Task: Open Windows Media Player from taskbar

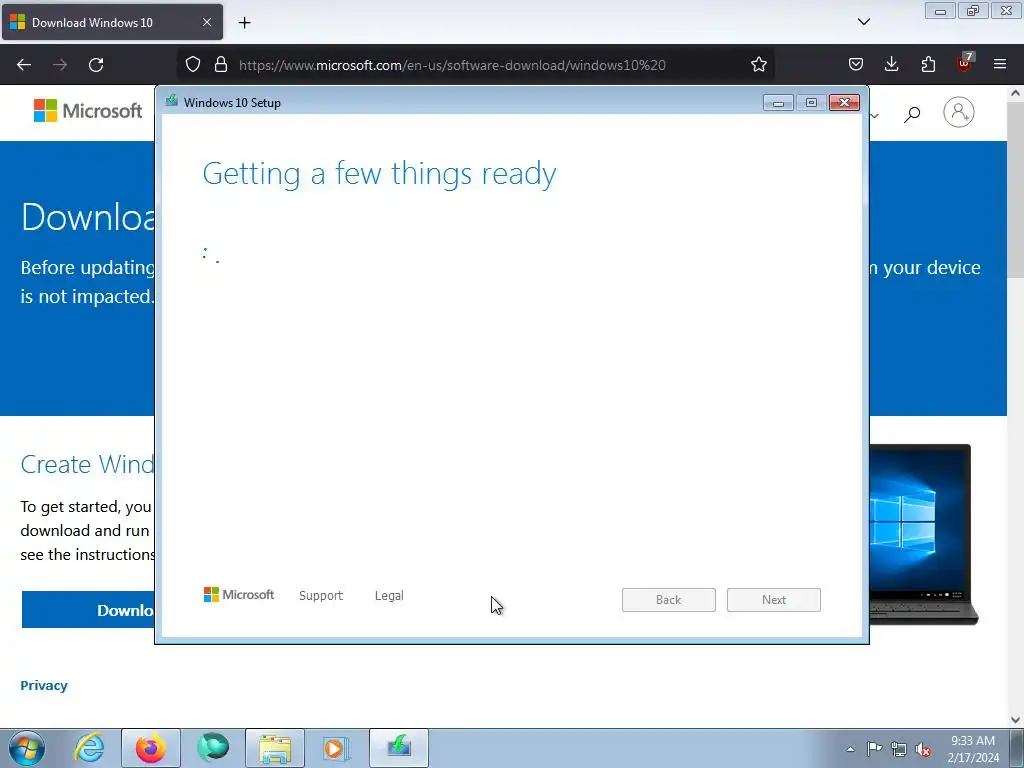Action: point(336,748)
